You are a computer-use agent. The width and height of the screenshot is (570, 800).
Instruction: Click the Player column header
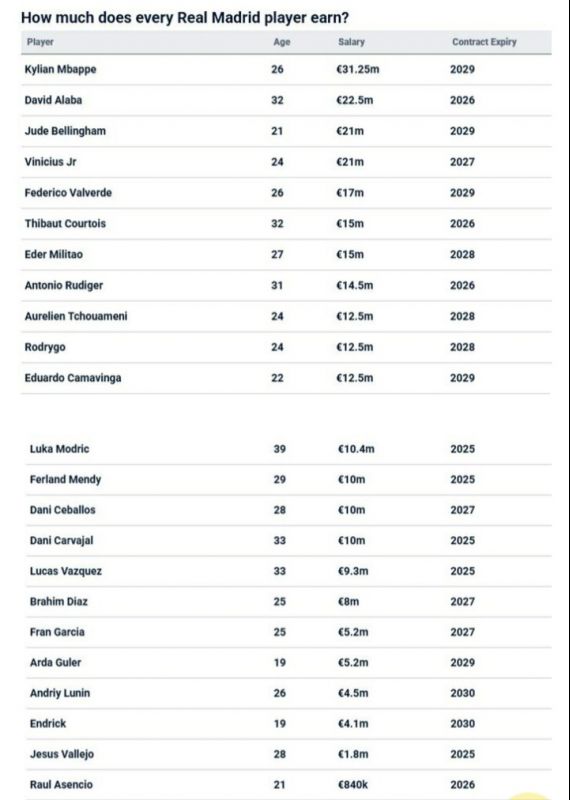[40, 42]
